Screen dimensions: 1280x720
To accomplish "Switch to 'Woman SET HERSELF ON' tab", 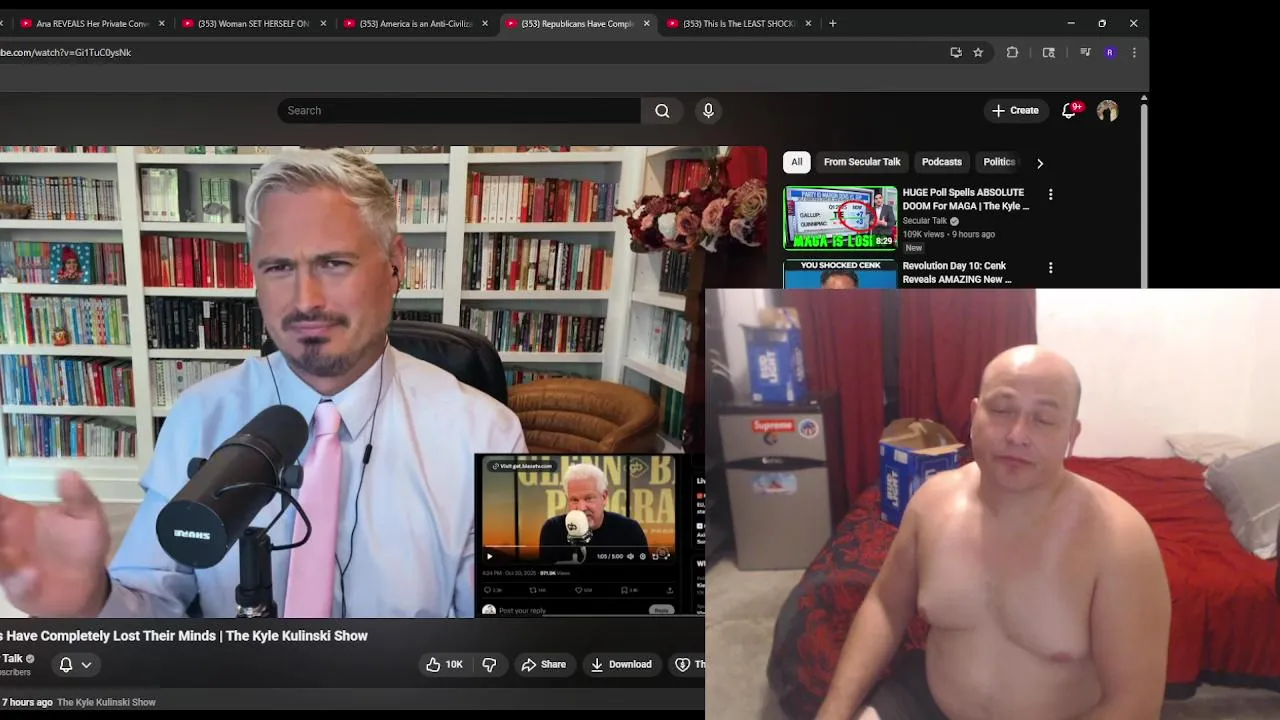I will 253,23.
